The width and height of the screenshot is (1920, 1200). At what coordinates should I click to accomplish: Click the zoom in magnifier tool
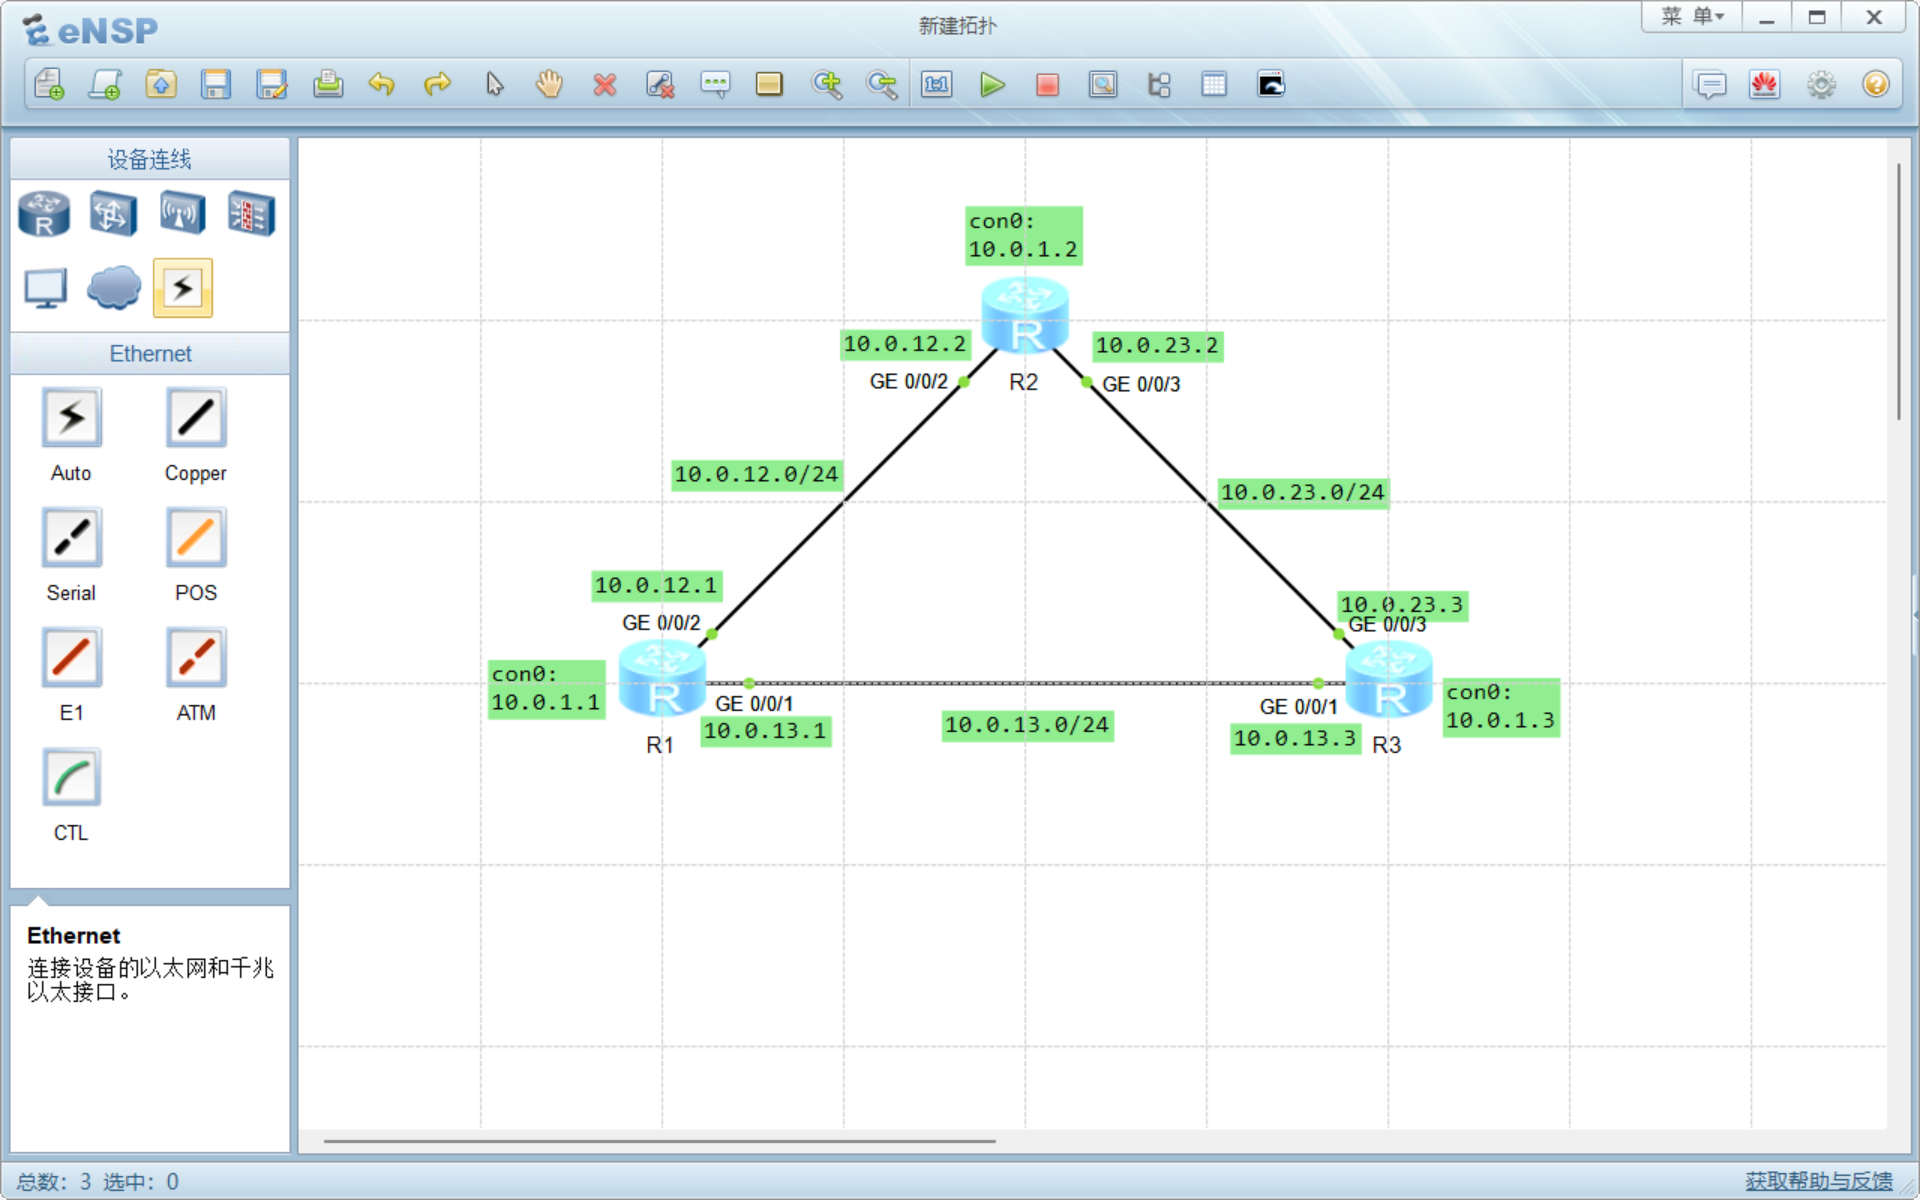(827, 85)
